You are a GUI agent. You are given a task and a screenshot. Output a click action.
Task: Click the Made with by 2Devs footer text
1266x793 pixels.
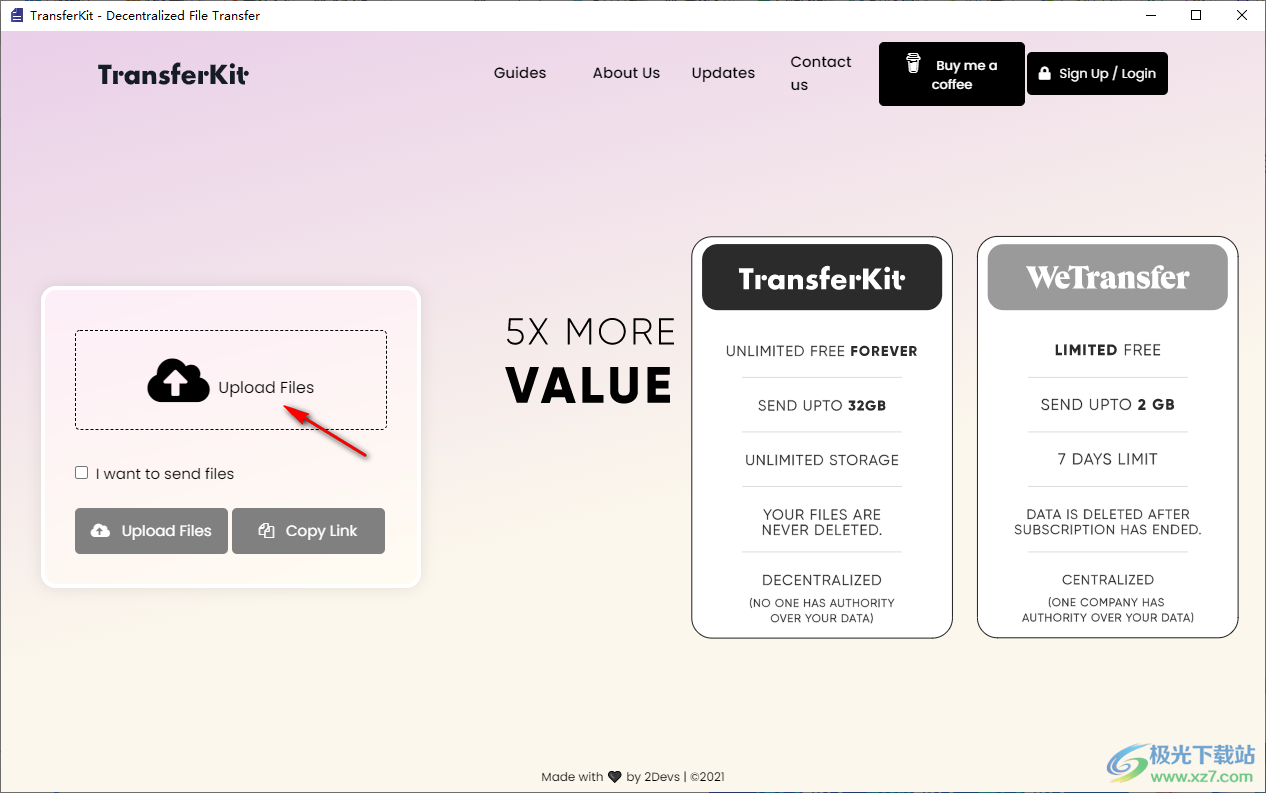[633, 777]
